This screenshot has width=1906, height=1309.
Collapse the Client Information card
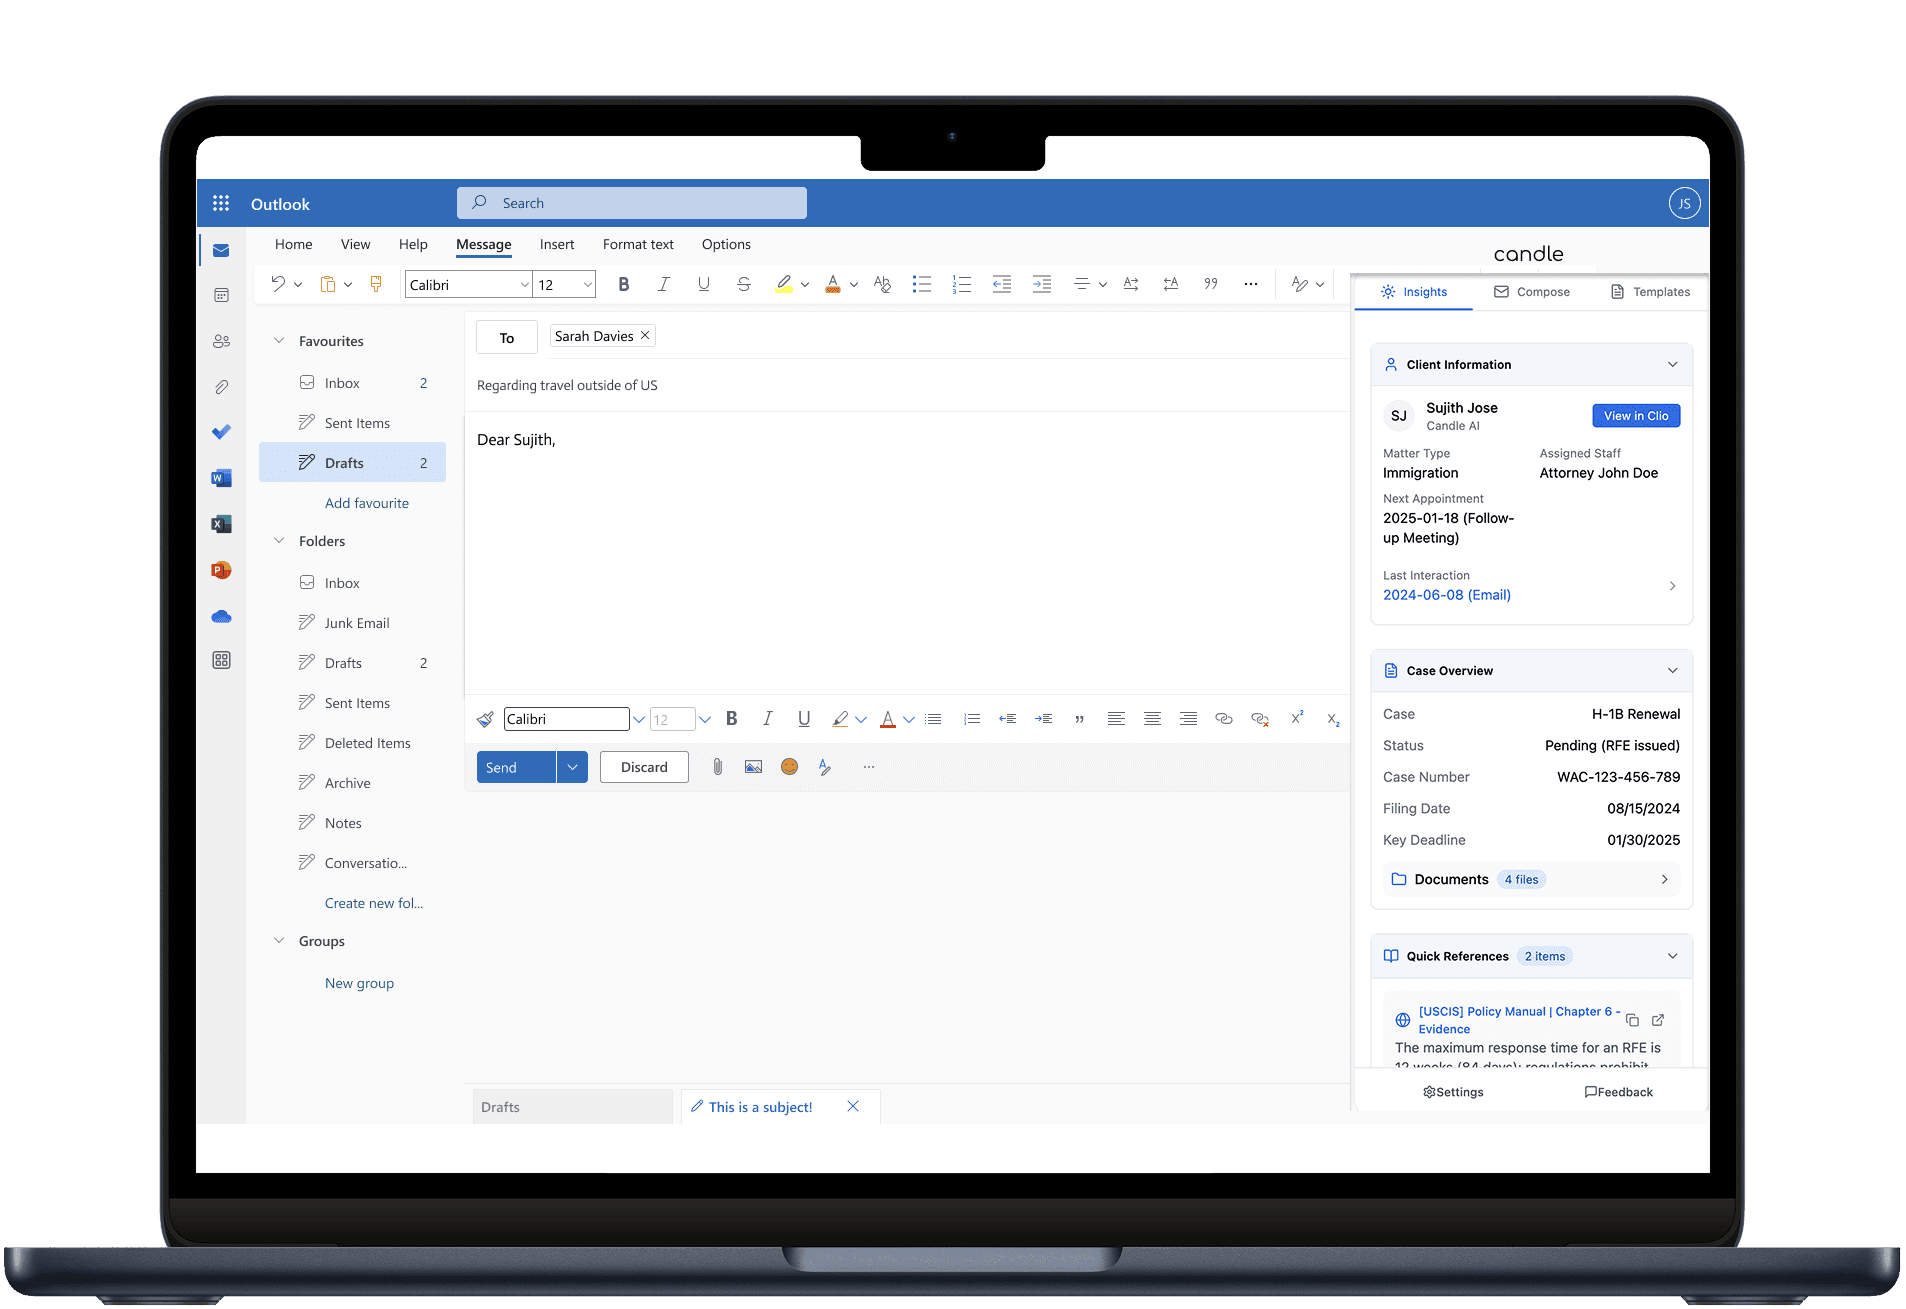[x=1672, y=365]
